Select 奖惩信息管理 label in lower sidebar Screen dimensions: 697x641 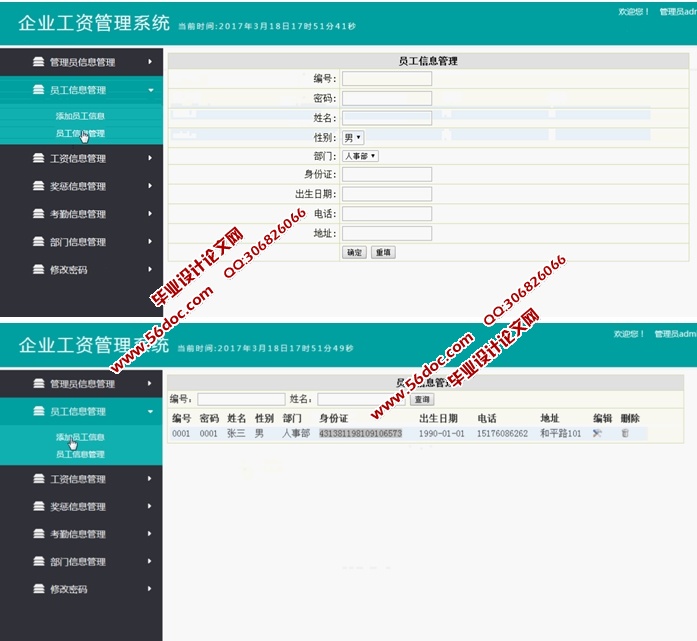point(78,507)
